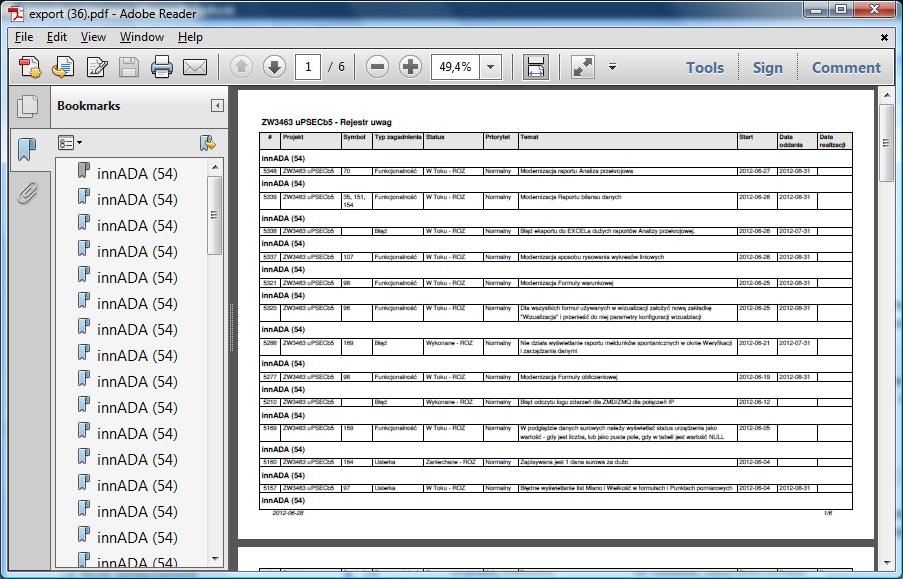Close the document with the menu-bar X
This screenshot has height=579, width=903.
point(885,37)
